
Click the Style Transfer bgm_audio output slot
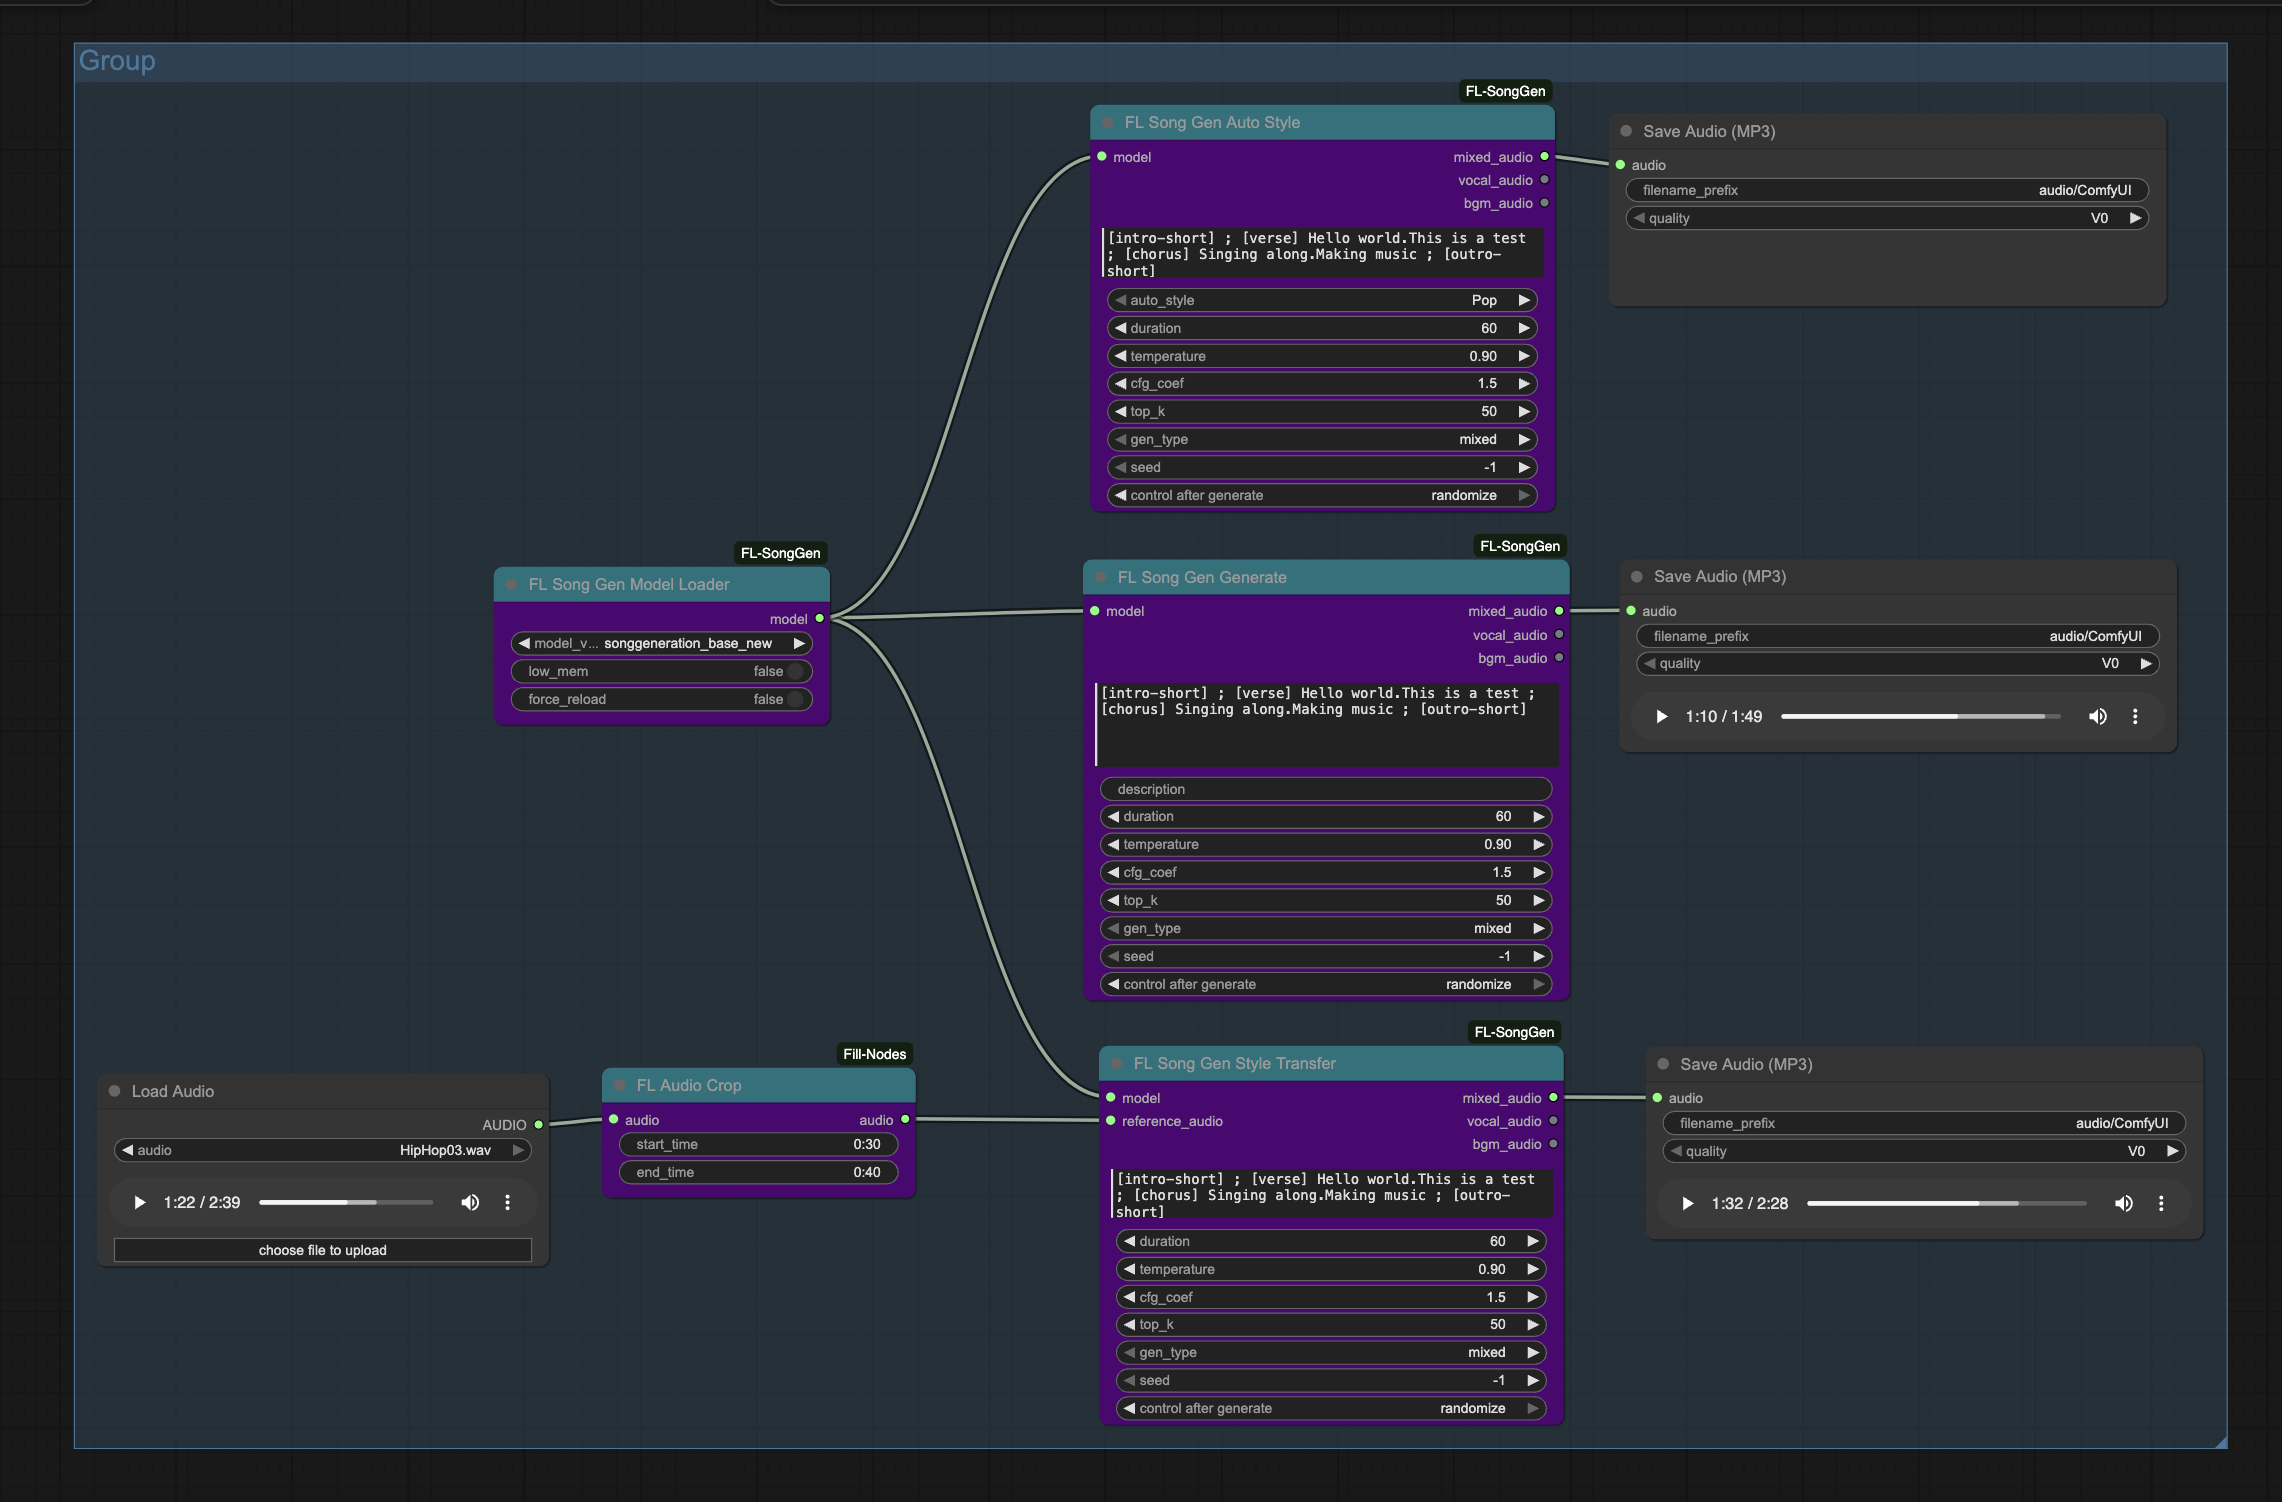coord(1553,1144)
